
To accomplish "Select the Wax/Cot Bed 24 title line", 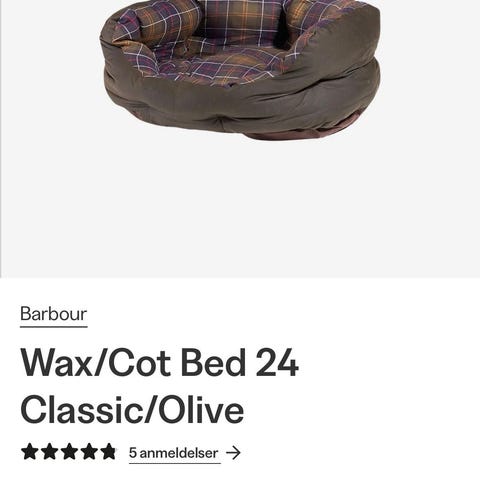I will 160,363.
